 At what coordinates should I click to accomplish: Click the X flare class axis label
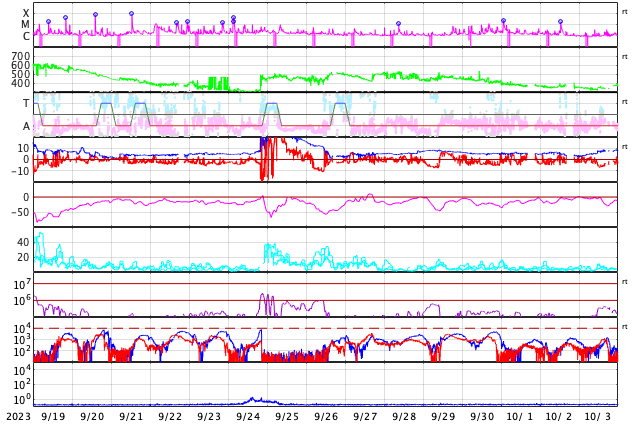tap(26, 13)
